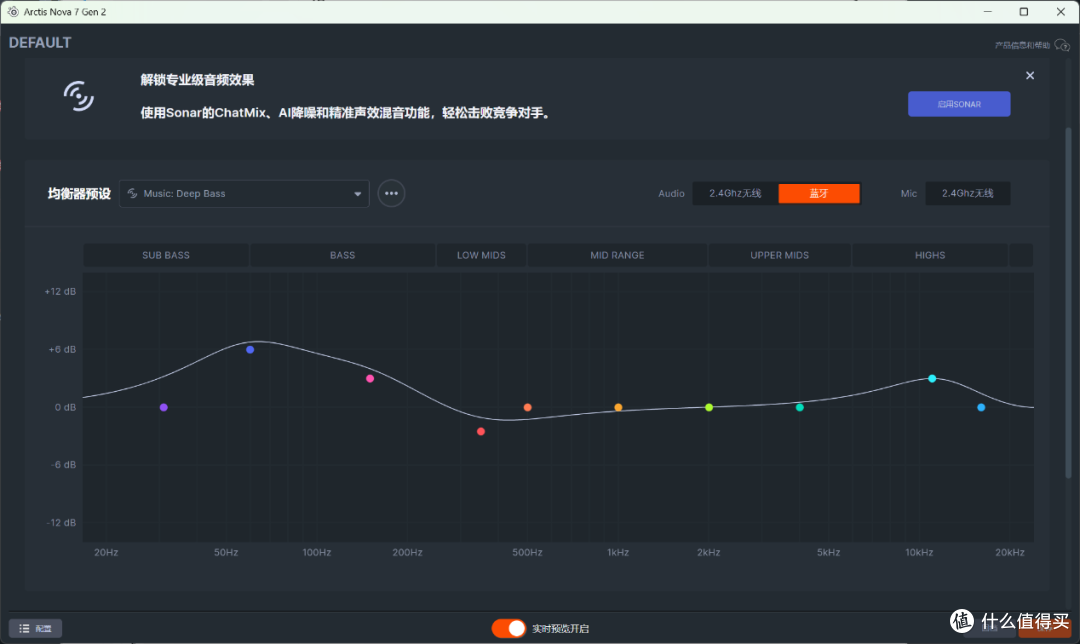Click the Sonar signal logo icon

[x=79, y=96]
